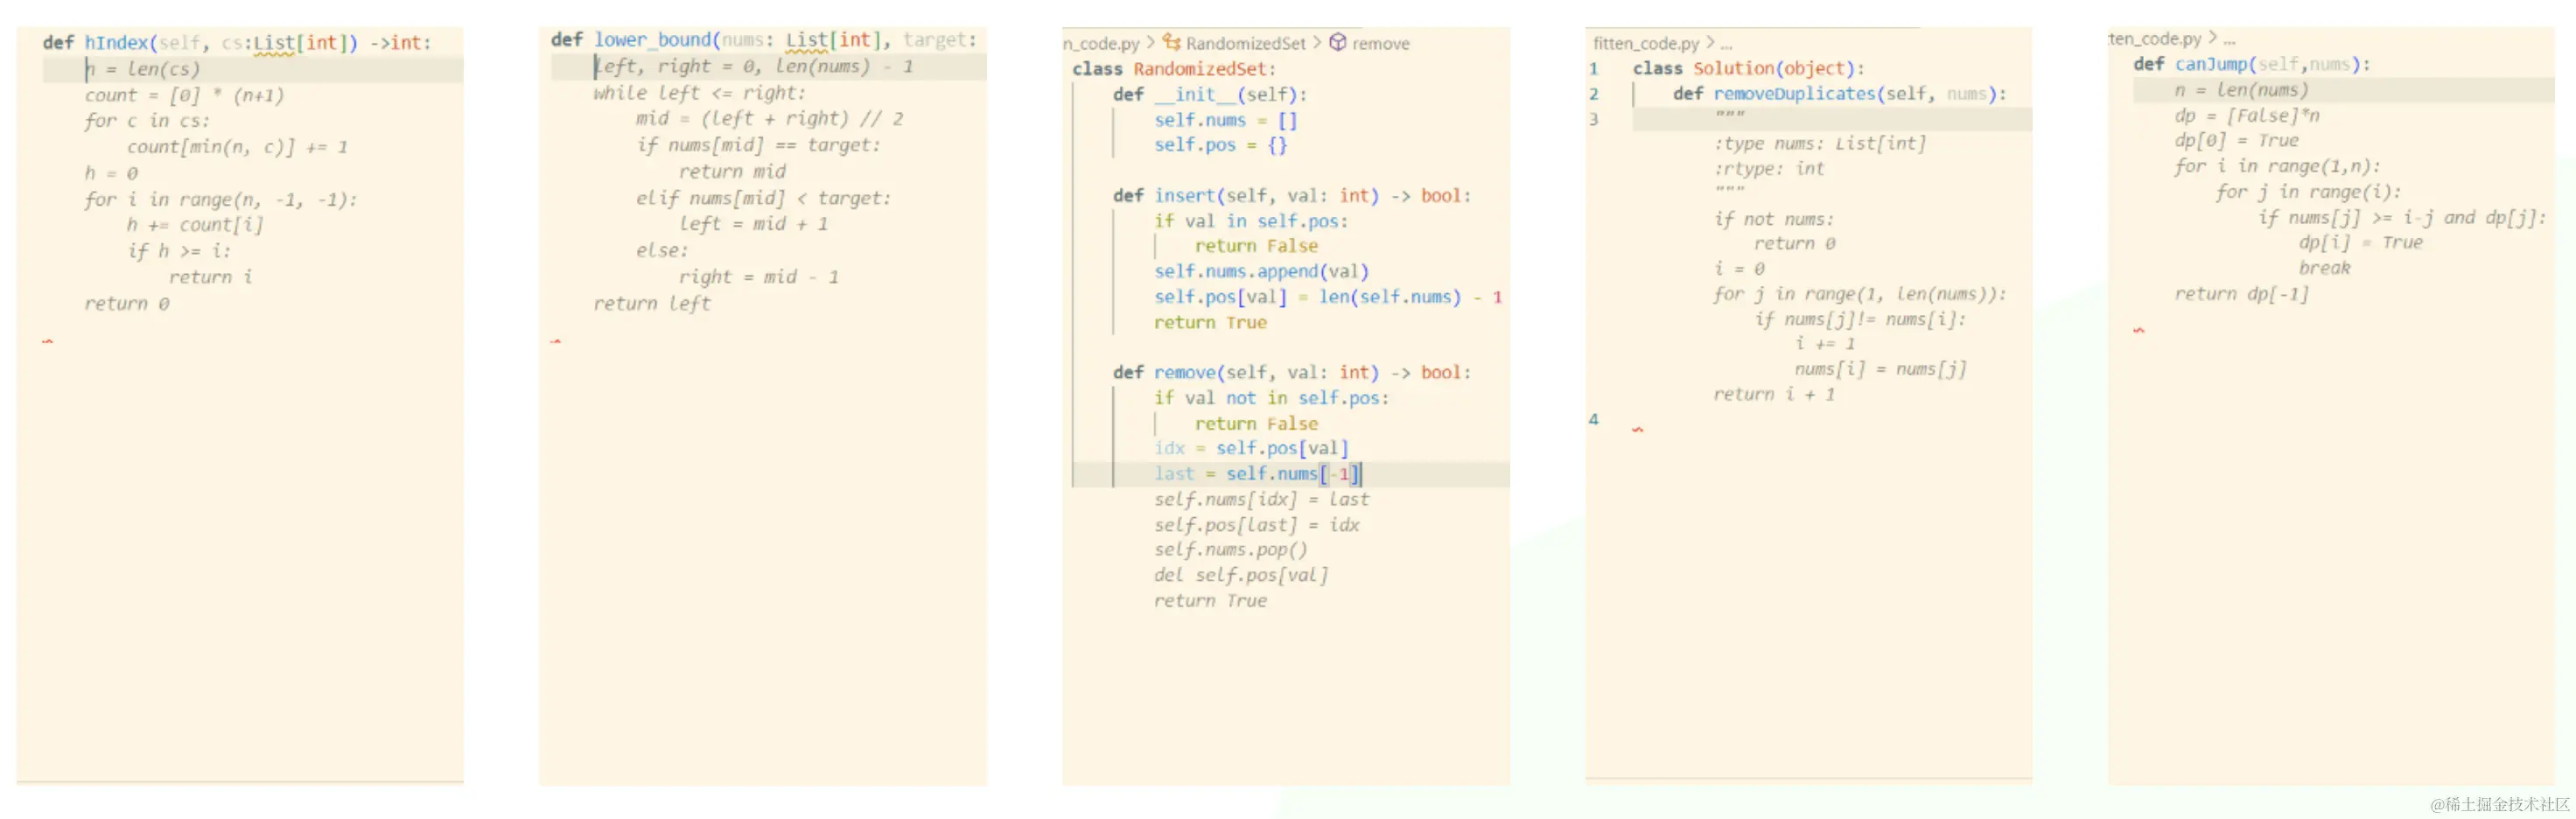Click the 'return dp[-1]' line
This screenshot has height=819, width=2576.
pos(2241,294)
